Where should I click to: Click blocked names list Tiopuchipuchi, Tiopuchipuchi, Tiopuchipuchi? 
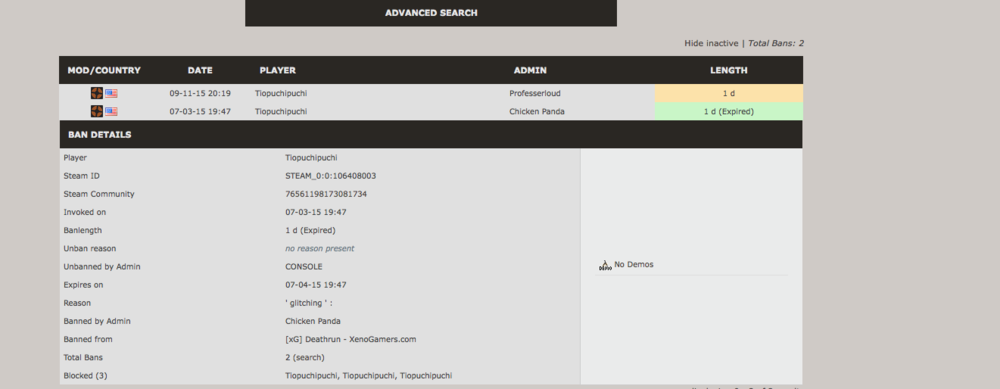pos(369,376)
